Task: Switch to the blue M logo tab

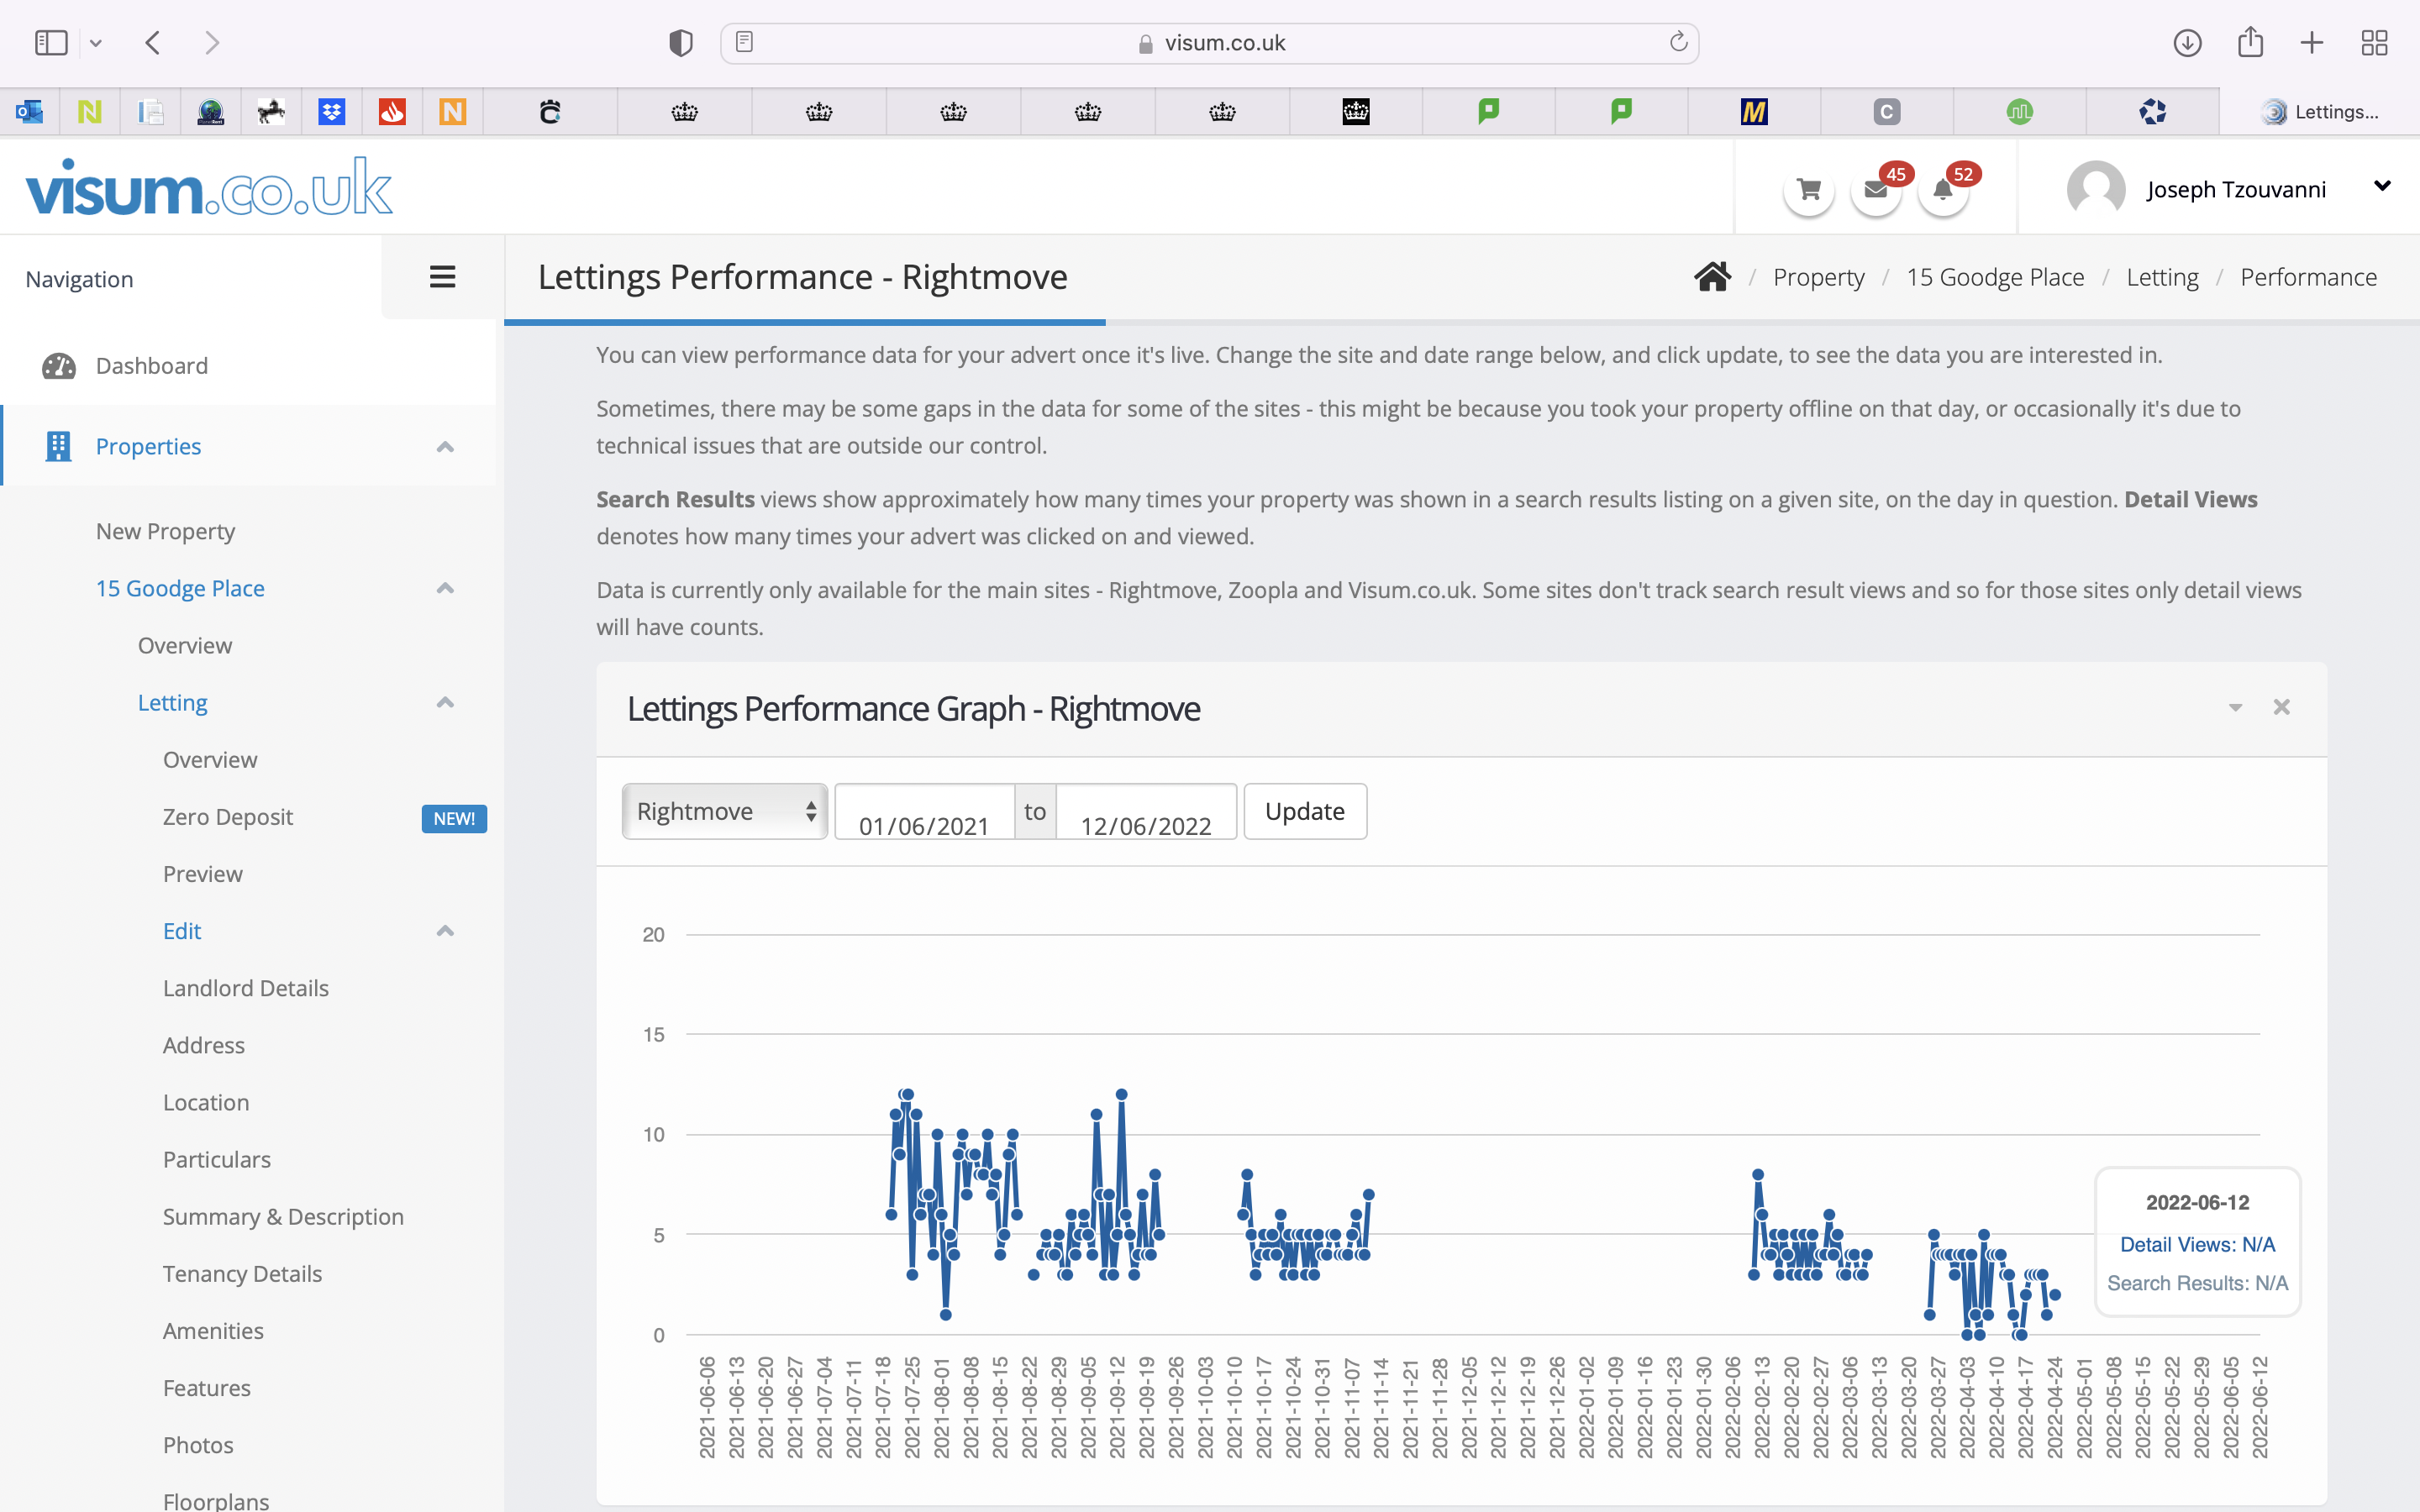Action: click(x=1754, y=111)
